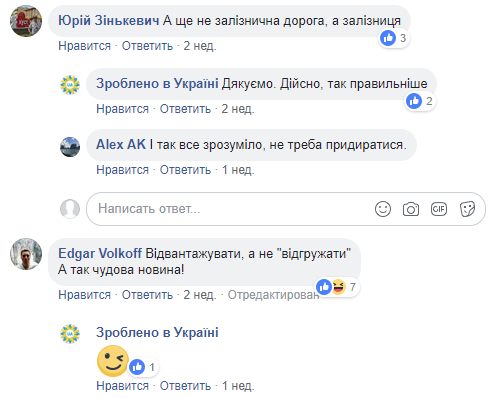Open Зроблено в Україні page from sticker reply
492x398 pixels.
(157, 332)
